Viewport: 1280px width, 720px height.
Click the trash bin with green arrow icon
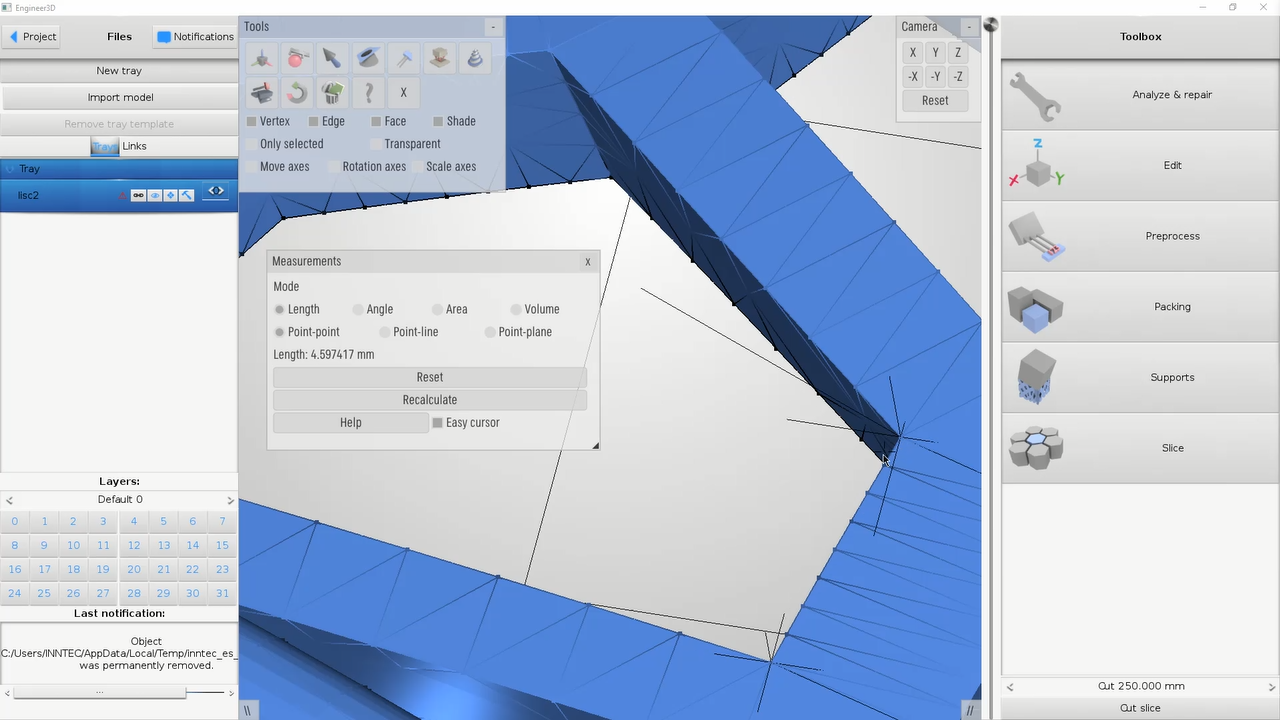click(x=332, y=93)
